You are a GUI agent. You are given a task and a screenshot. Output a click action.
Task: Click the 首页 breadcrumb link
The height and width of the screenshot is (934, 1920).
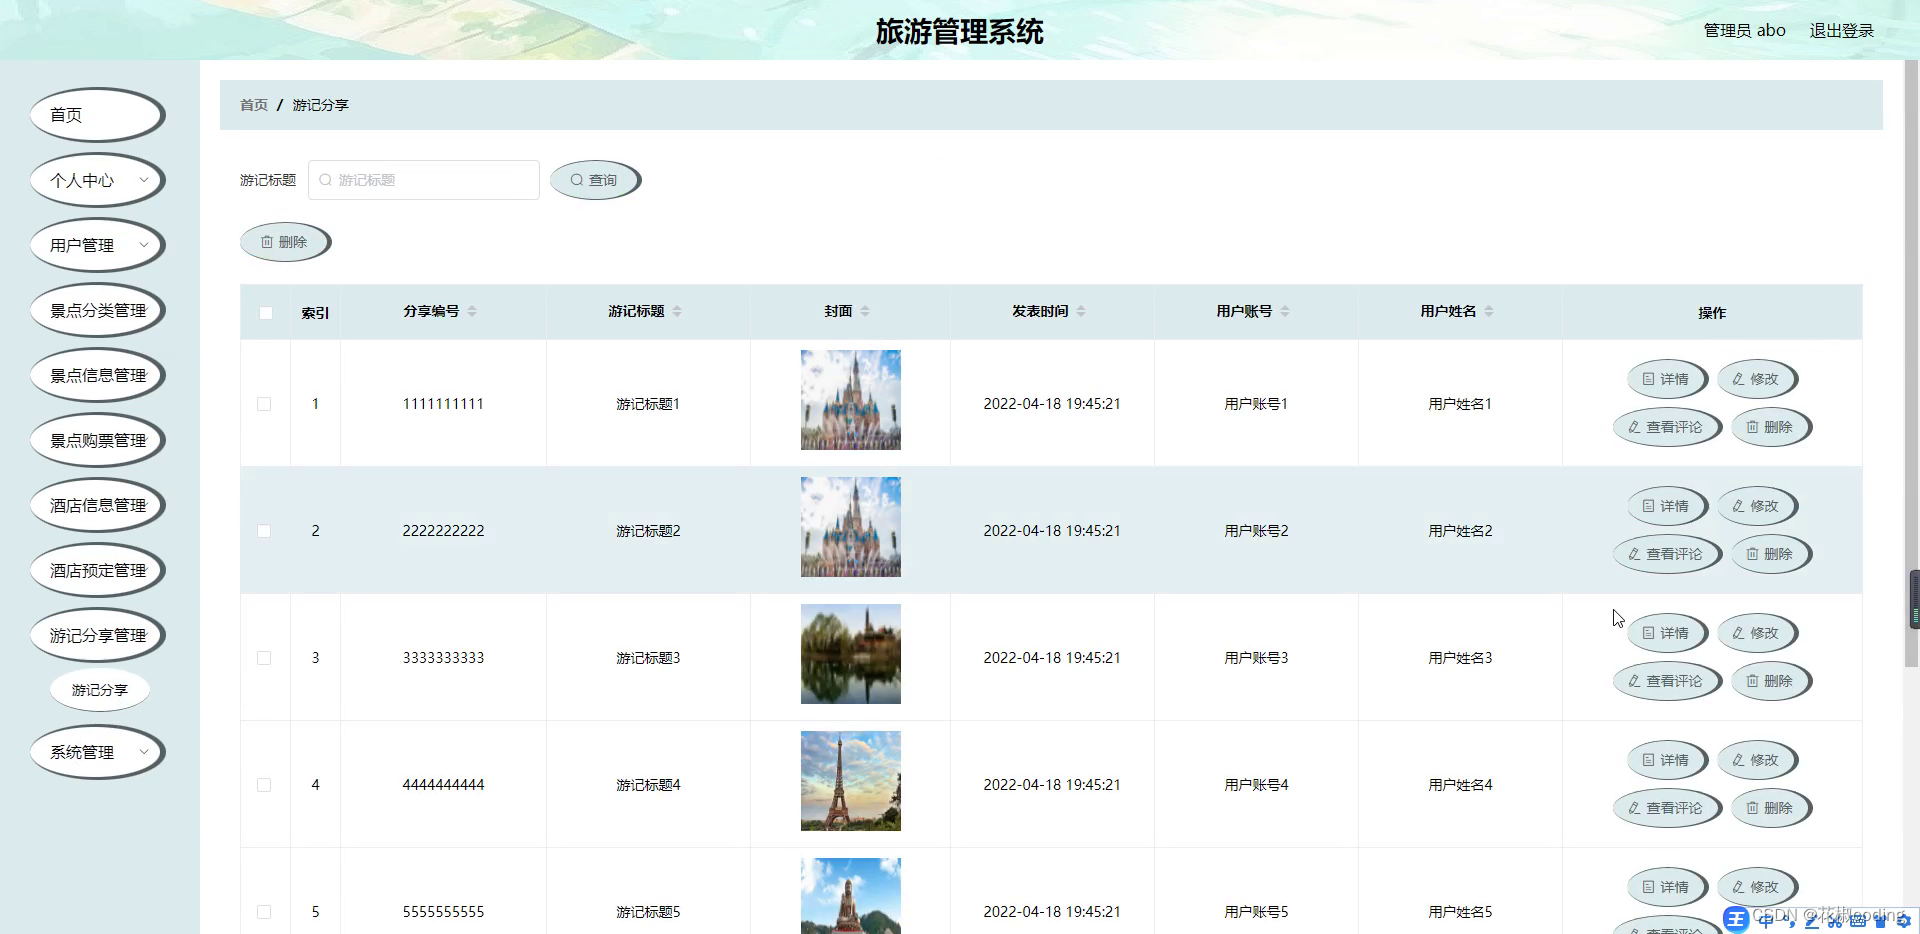(253, 105)
